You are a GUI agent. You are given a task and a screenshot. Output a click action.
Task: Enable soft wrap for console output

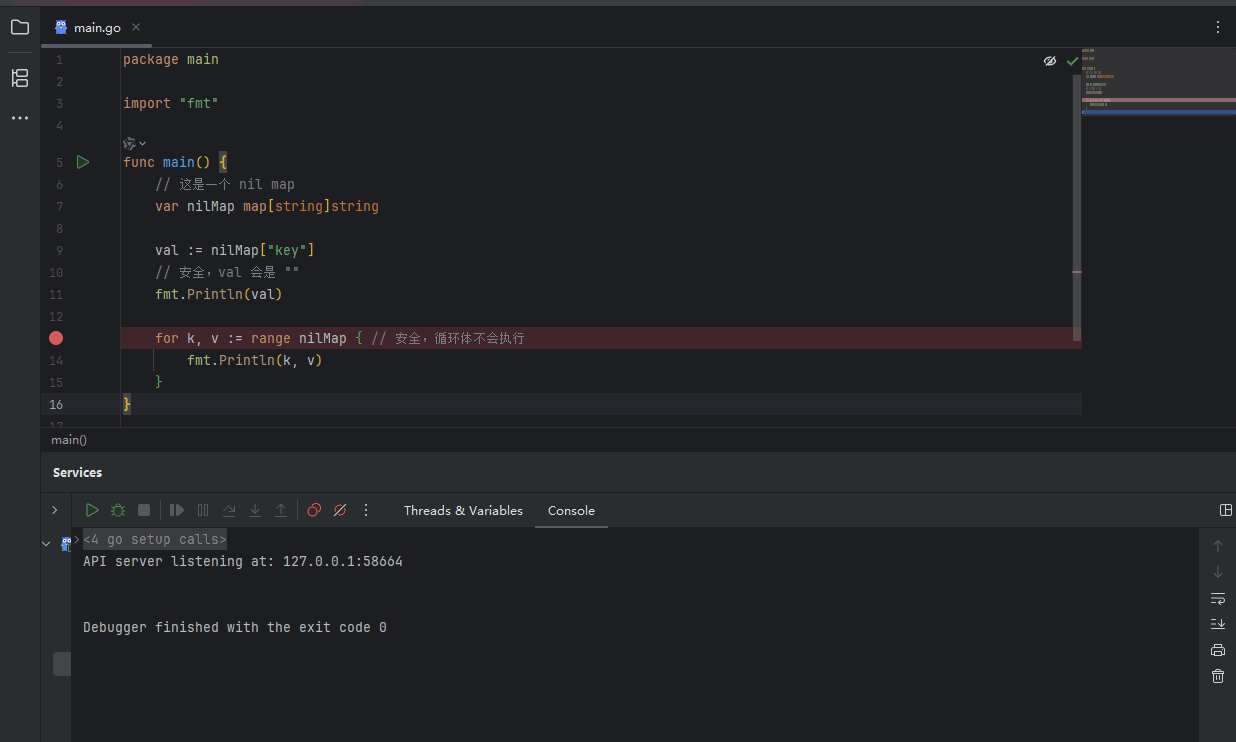[1217, 598]
